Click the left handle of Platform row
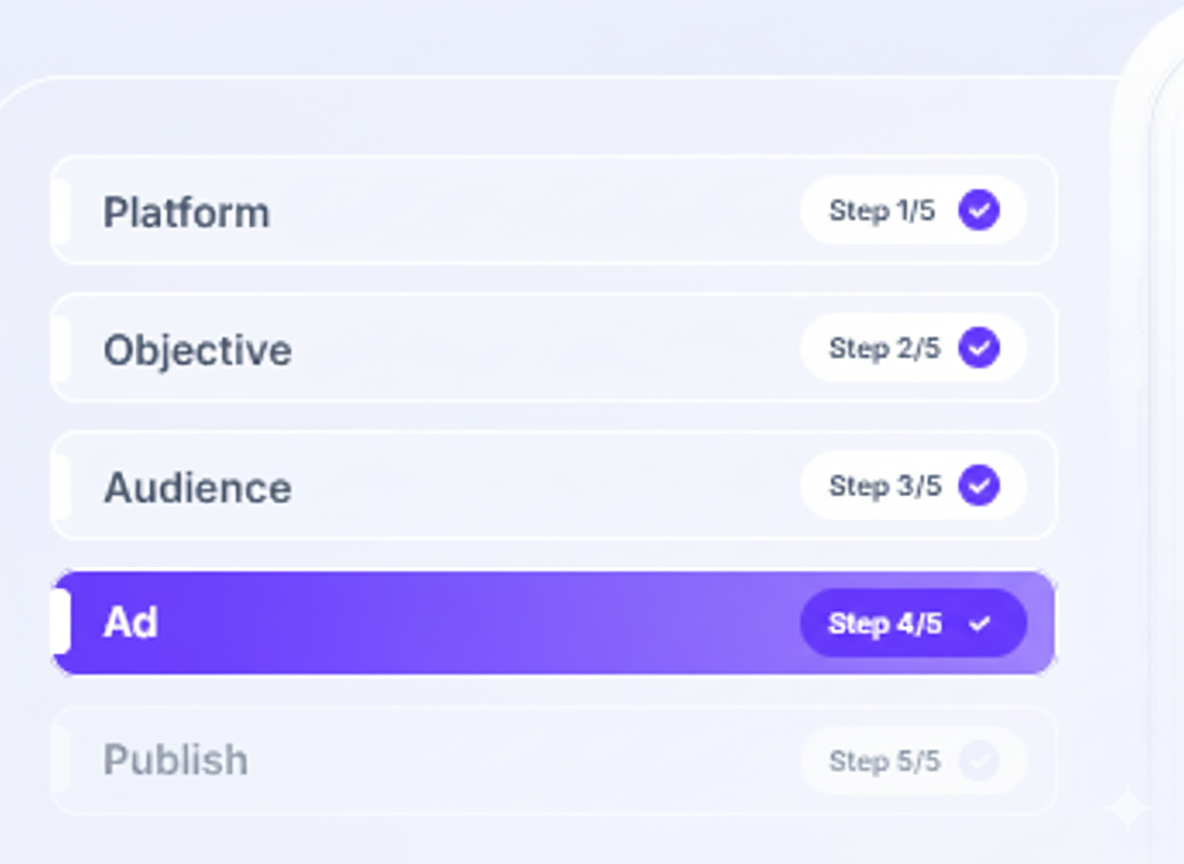Image resolution: width=1184 pixels, height=864 pixels. point(61,211)
